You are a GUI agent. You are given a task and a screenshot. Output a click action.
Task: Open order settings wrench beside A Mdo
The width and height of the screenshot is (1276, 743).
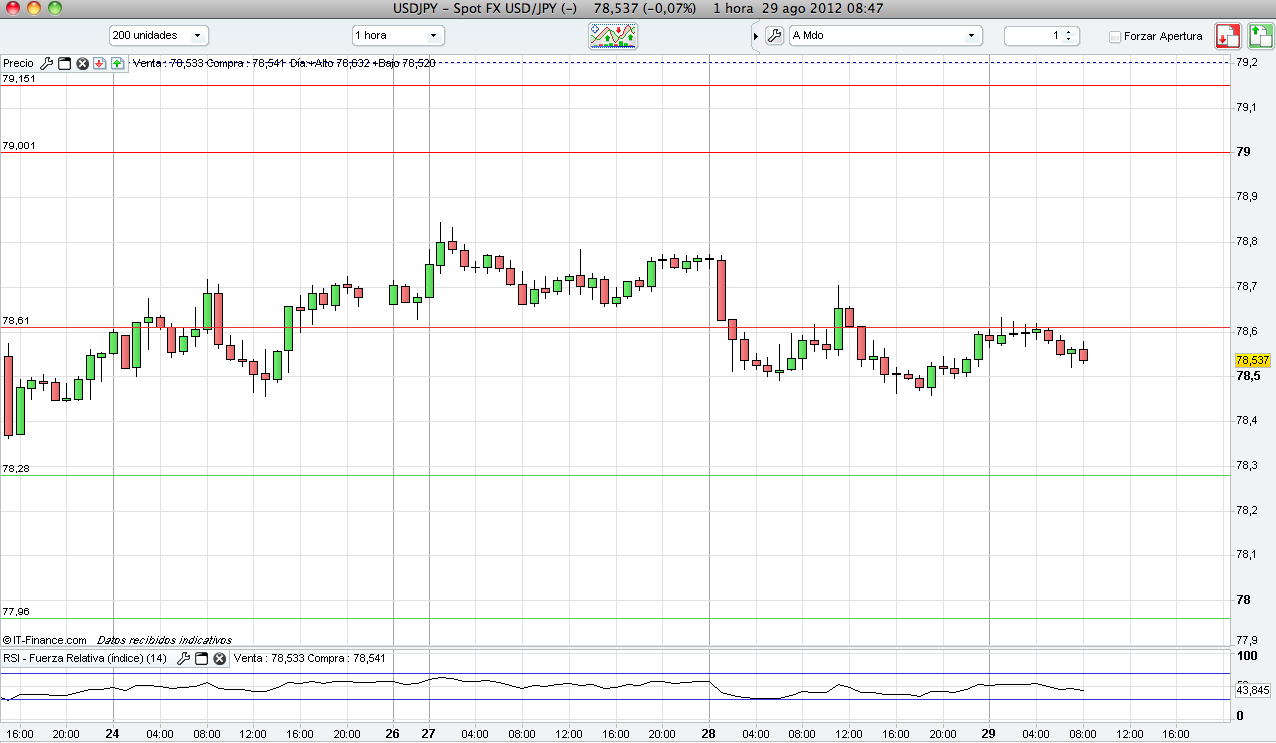tap(774, 35)
